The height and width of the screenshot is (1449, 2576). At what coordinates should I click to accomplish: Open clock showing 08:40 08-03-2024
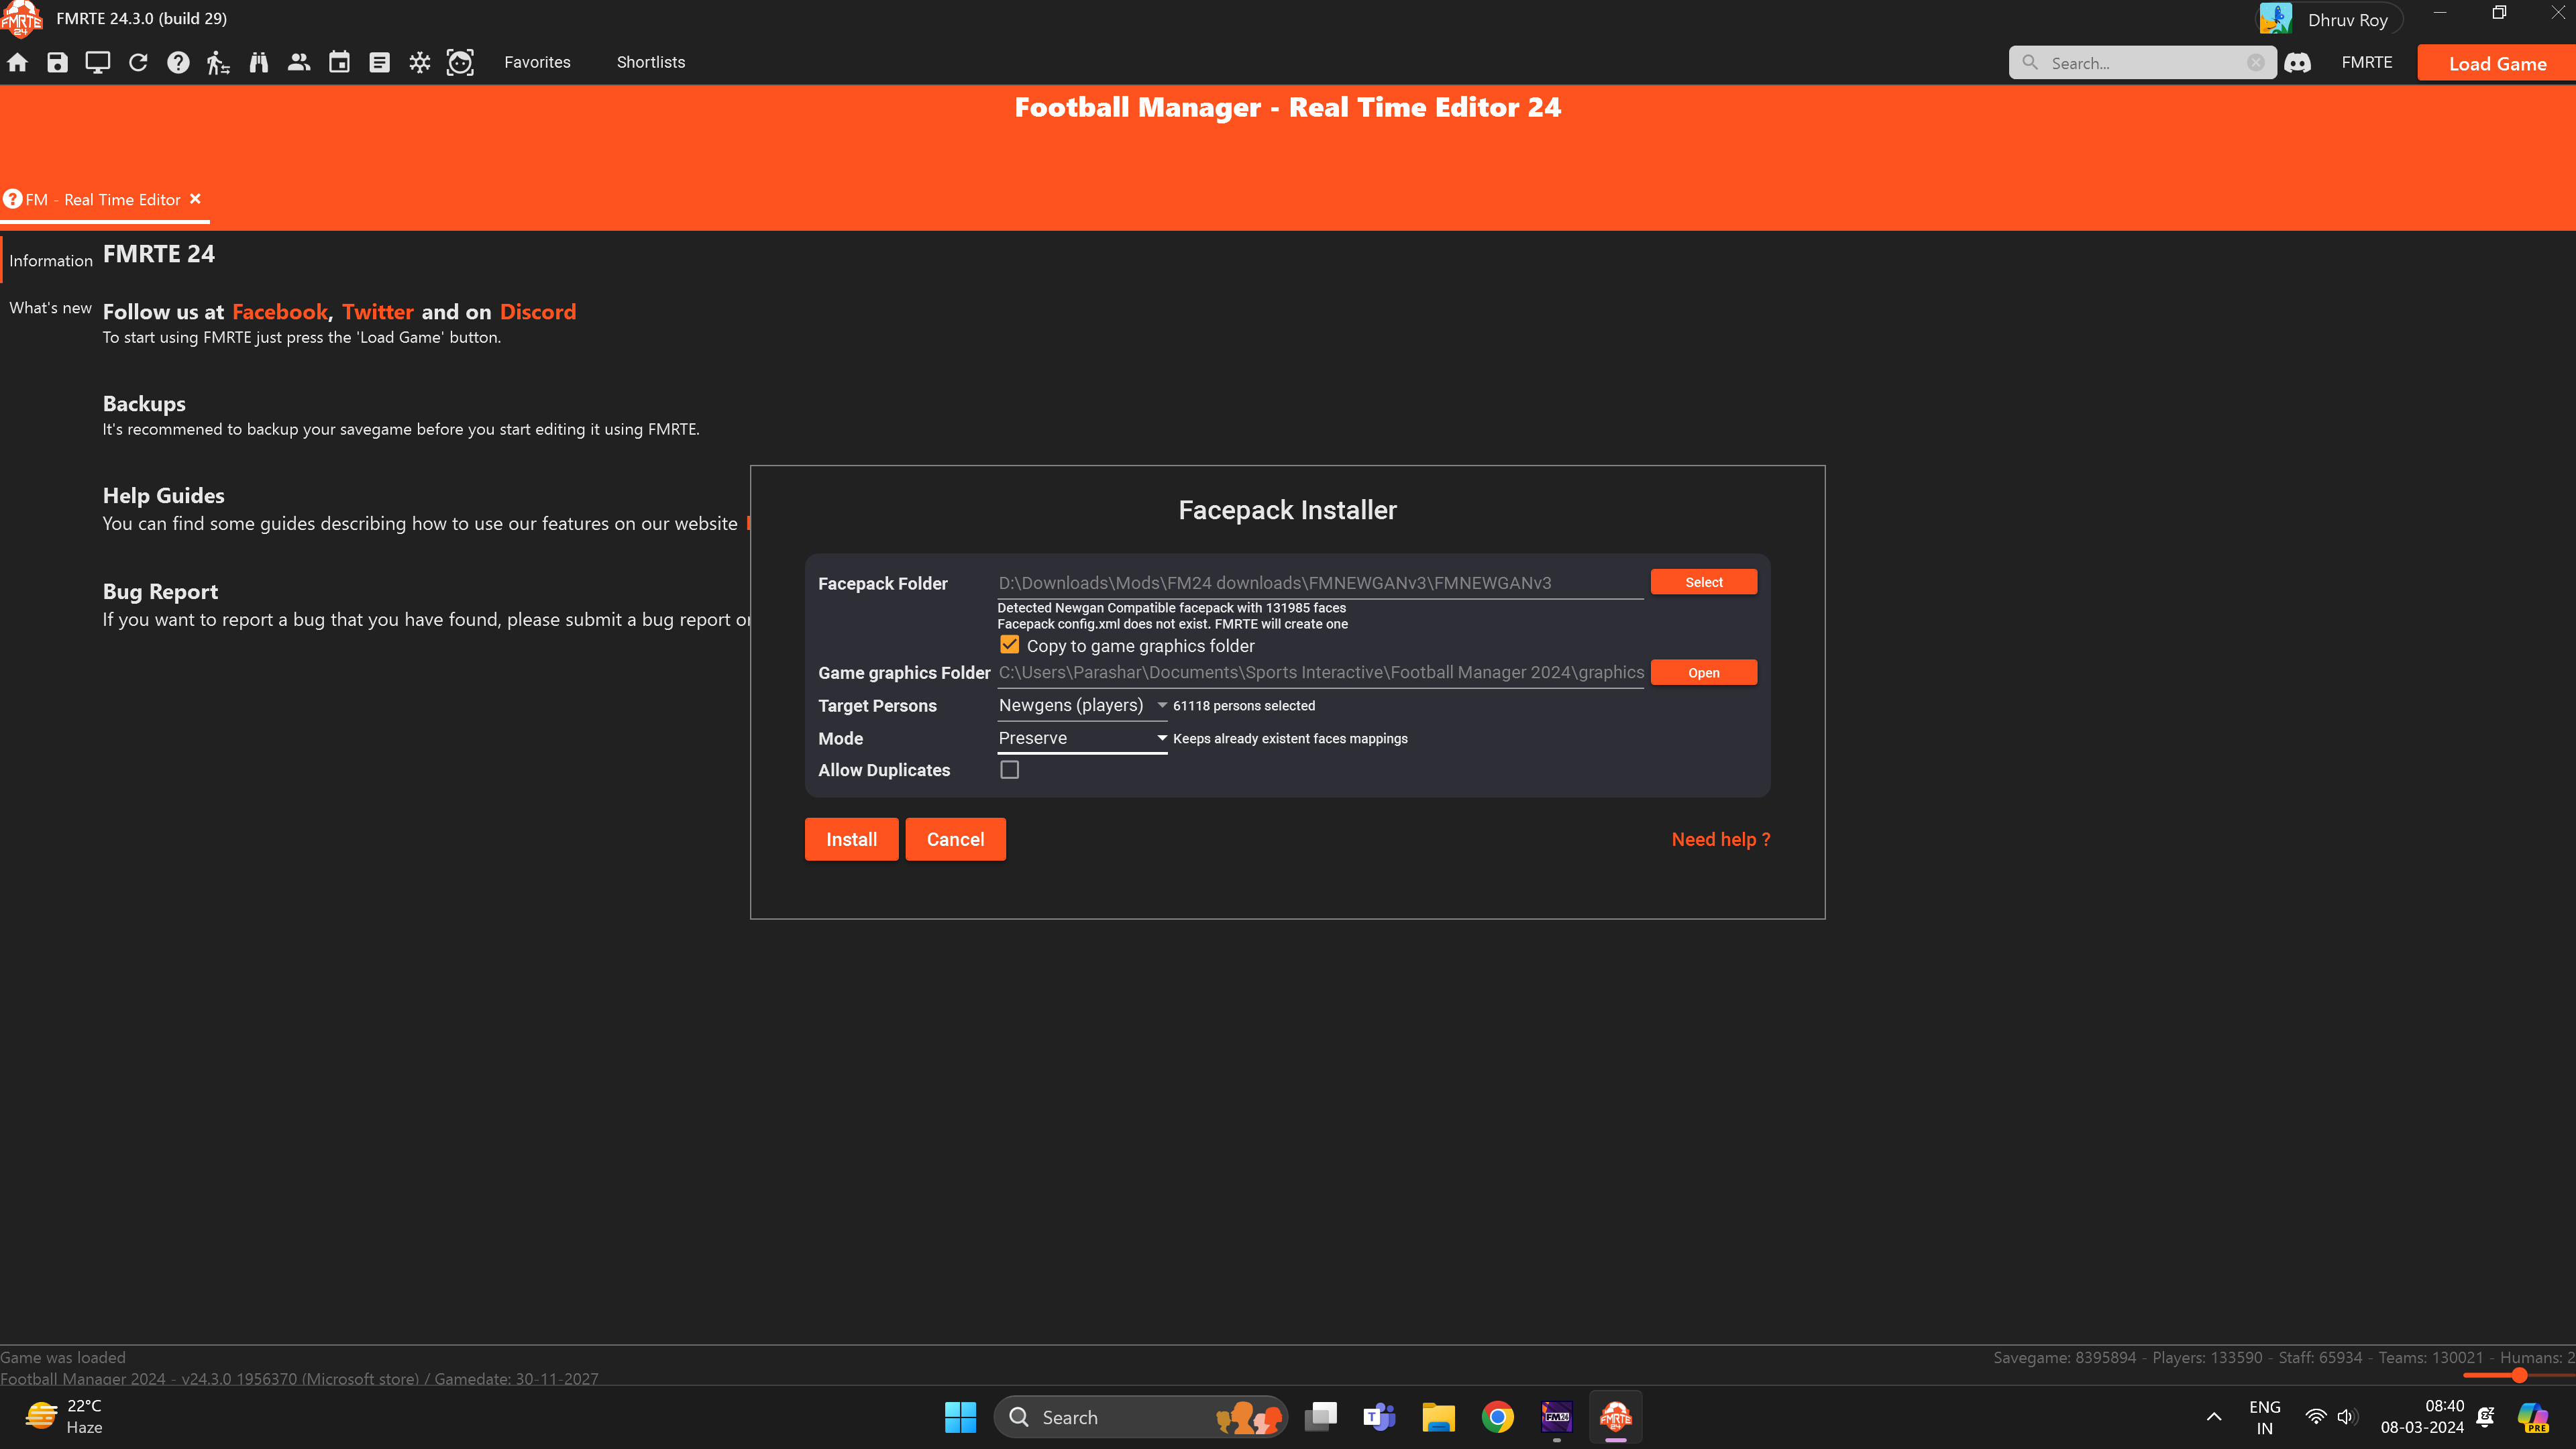point(2422,1416)
